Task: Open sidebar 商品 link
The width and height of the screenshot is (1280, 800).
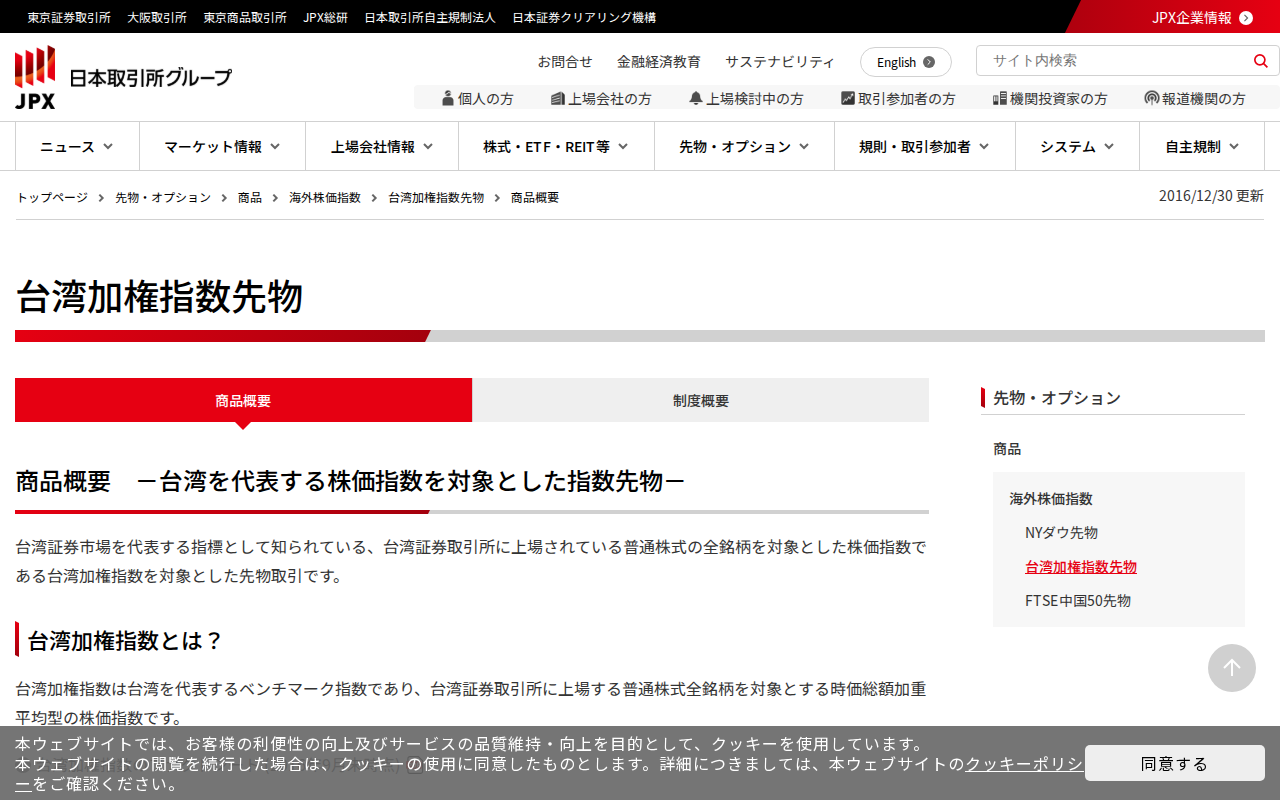Action: pos(1007,449)
